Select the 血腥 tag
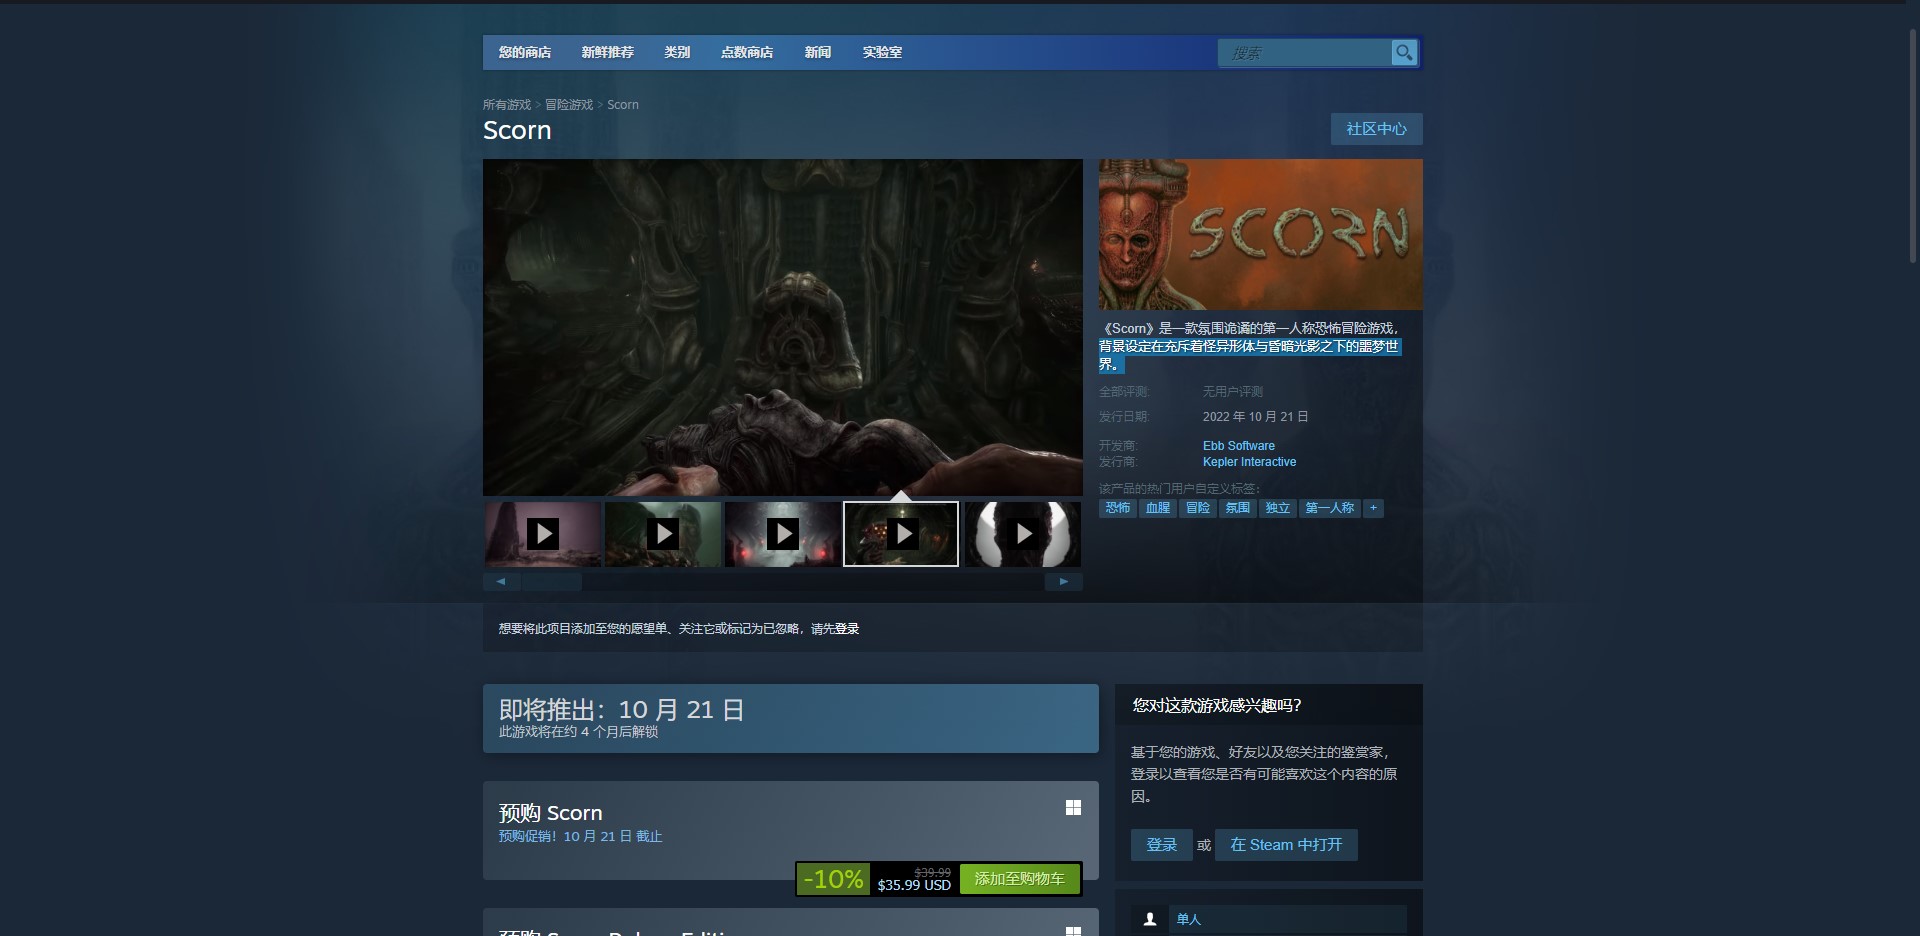 coord(1158,508)
